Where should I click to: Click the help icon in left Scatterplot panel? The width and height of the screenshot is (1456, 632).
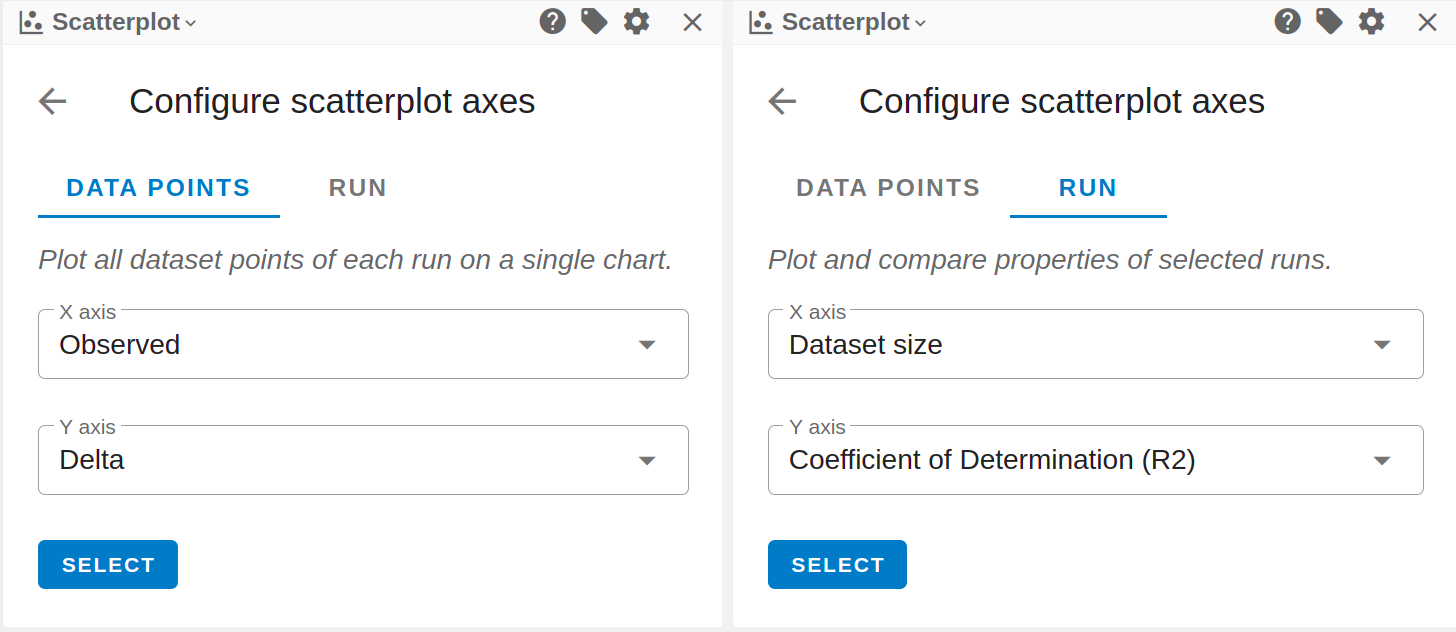[x=552, y=21]
